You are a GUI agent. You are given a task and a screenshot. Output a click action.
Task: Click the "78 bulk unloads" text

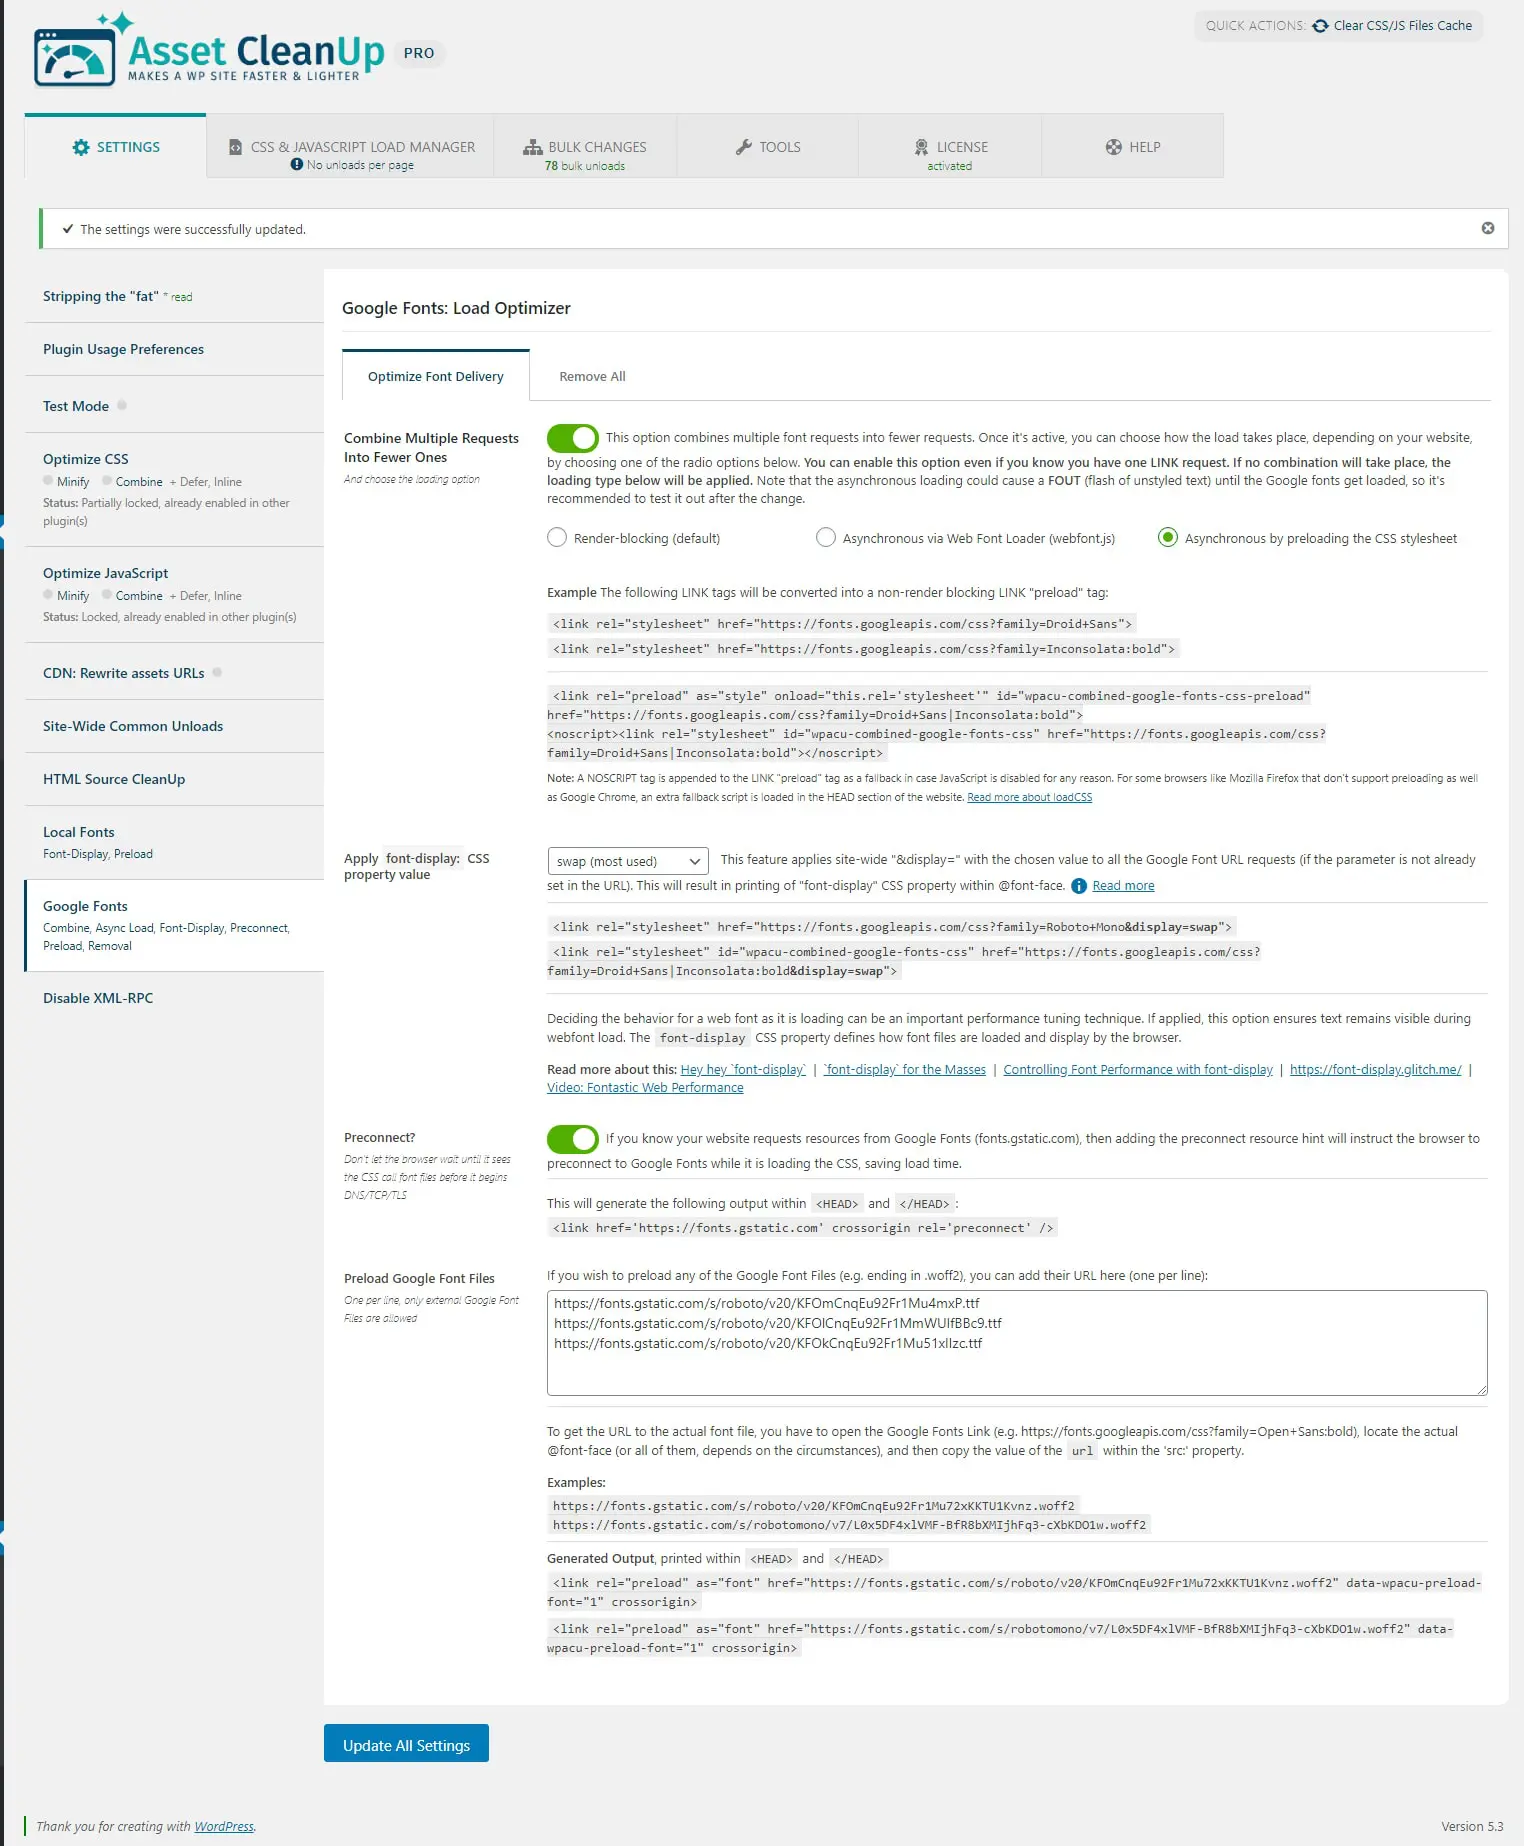[585, 166]
